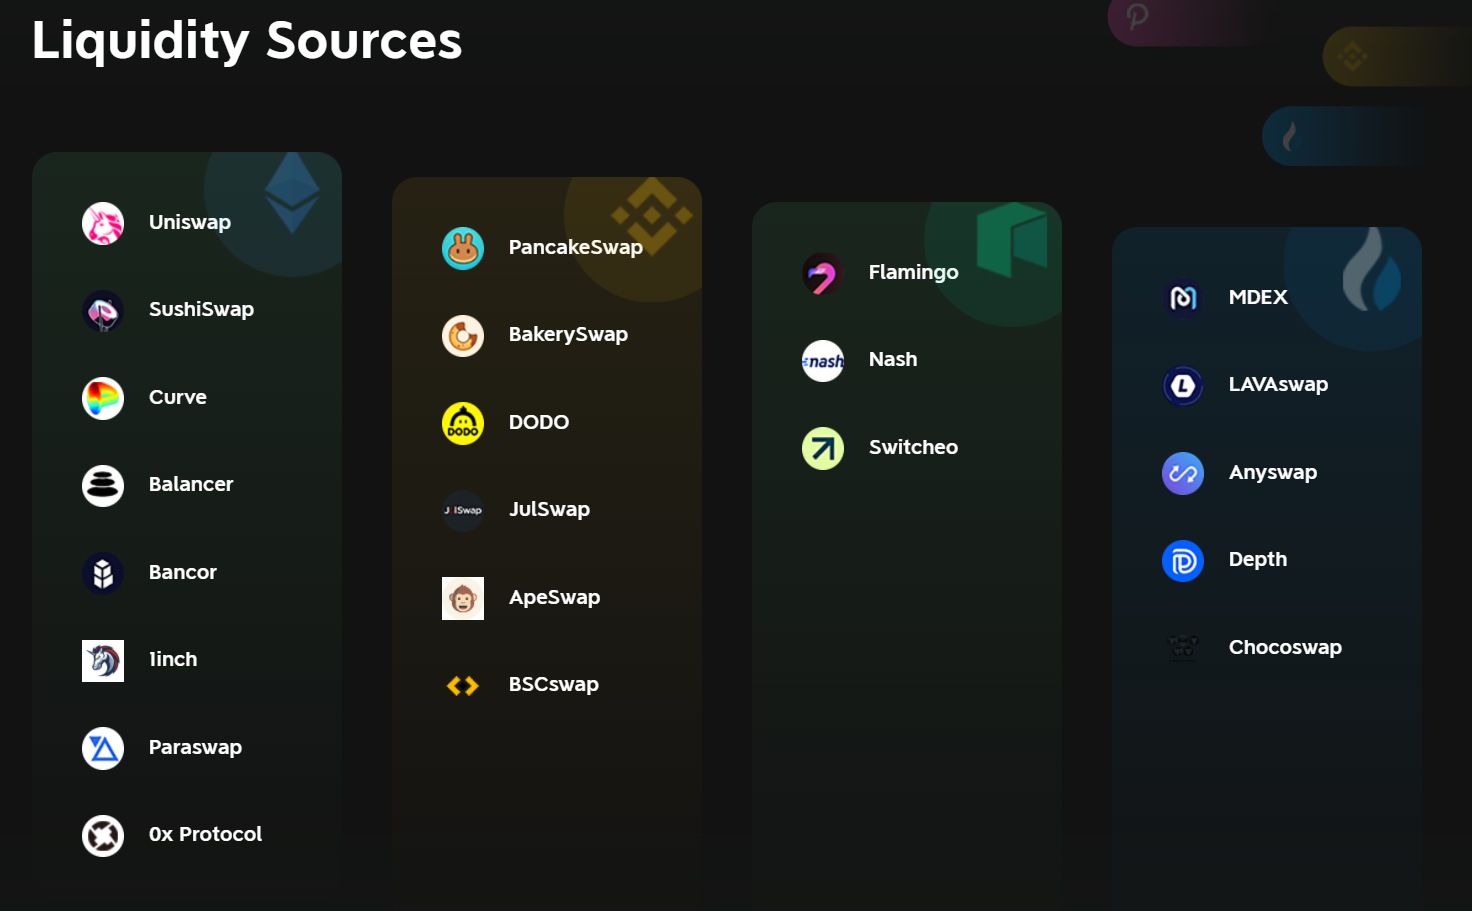Screen dimensions: 1472x911
Task: Click the Switcheo arrow icon
Action: tap(823, 448)
